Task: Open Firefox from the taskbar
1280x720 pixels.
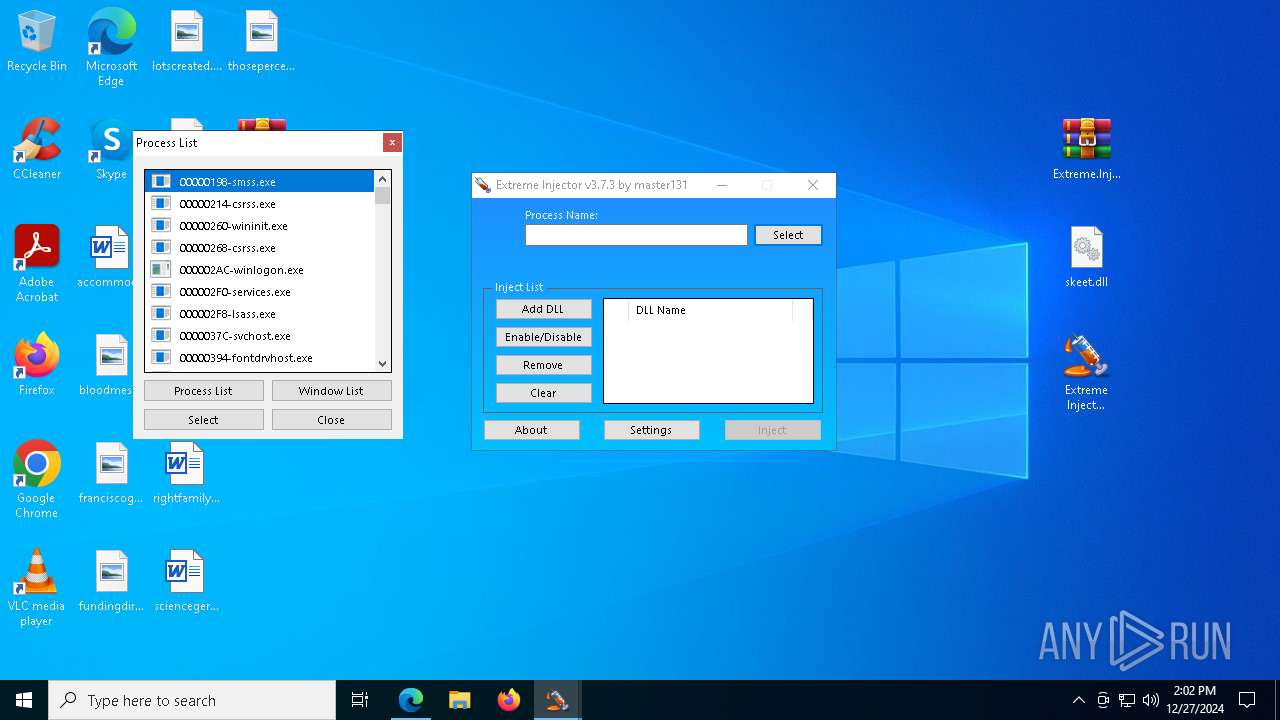Action: click(508, 700)
